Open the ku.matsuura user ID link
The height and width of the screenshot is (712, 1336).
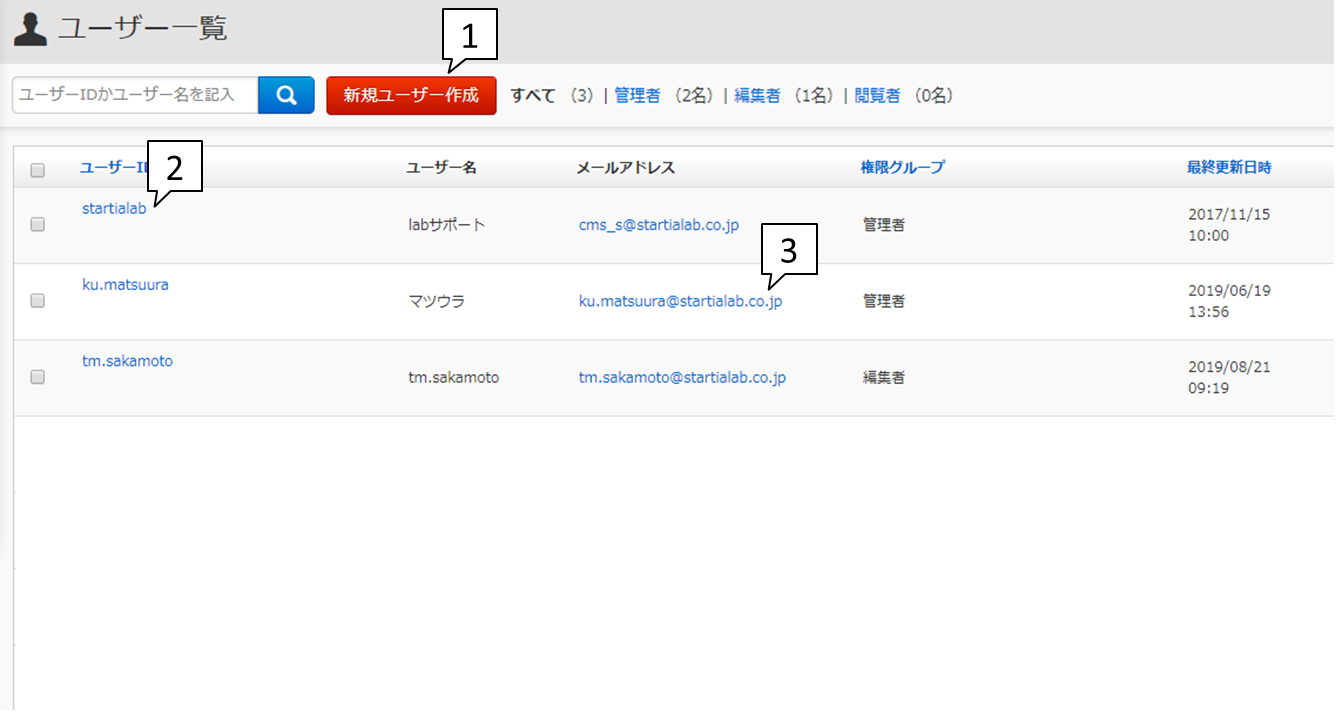(x=125, y=284)
